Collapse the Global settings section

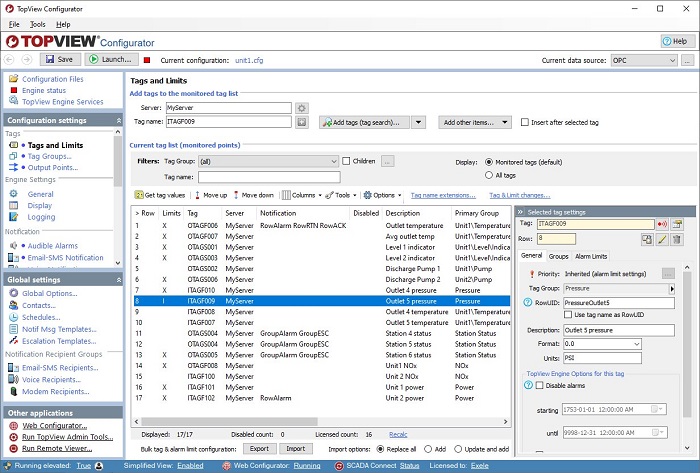click(x=119, y=280)
